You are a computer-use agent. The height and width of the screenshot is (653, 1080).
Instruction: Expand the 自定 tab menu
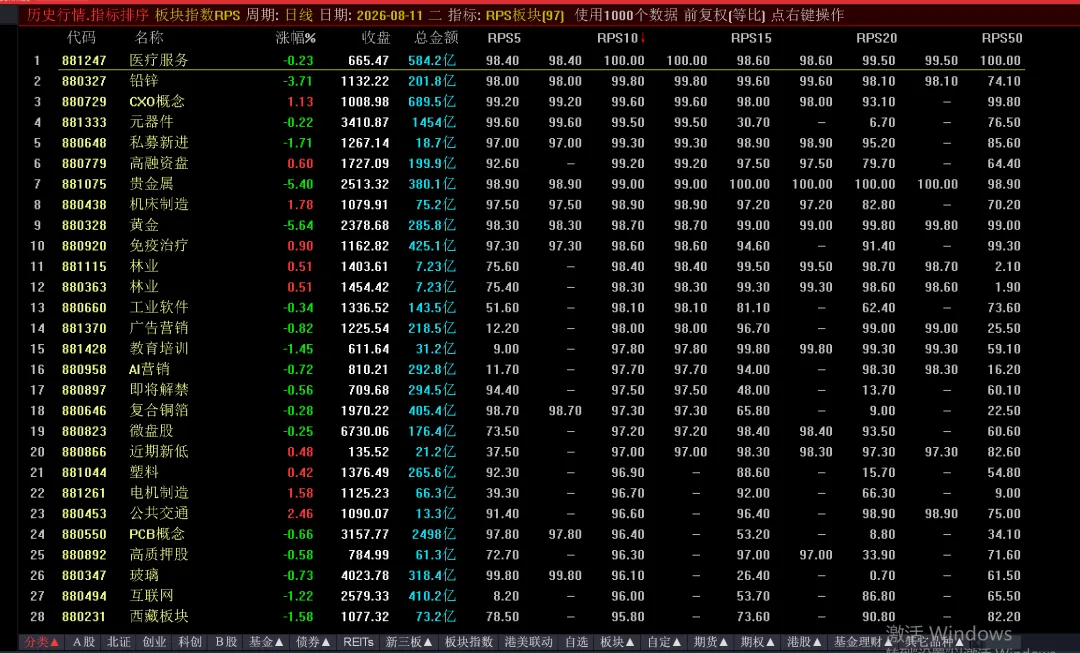(x=665, y=642)
